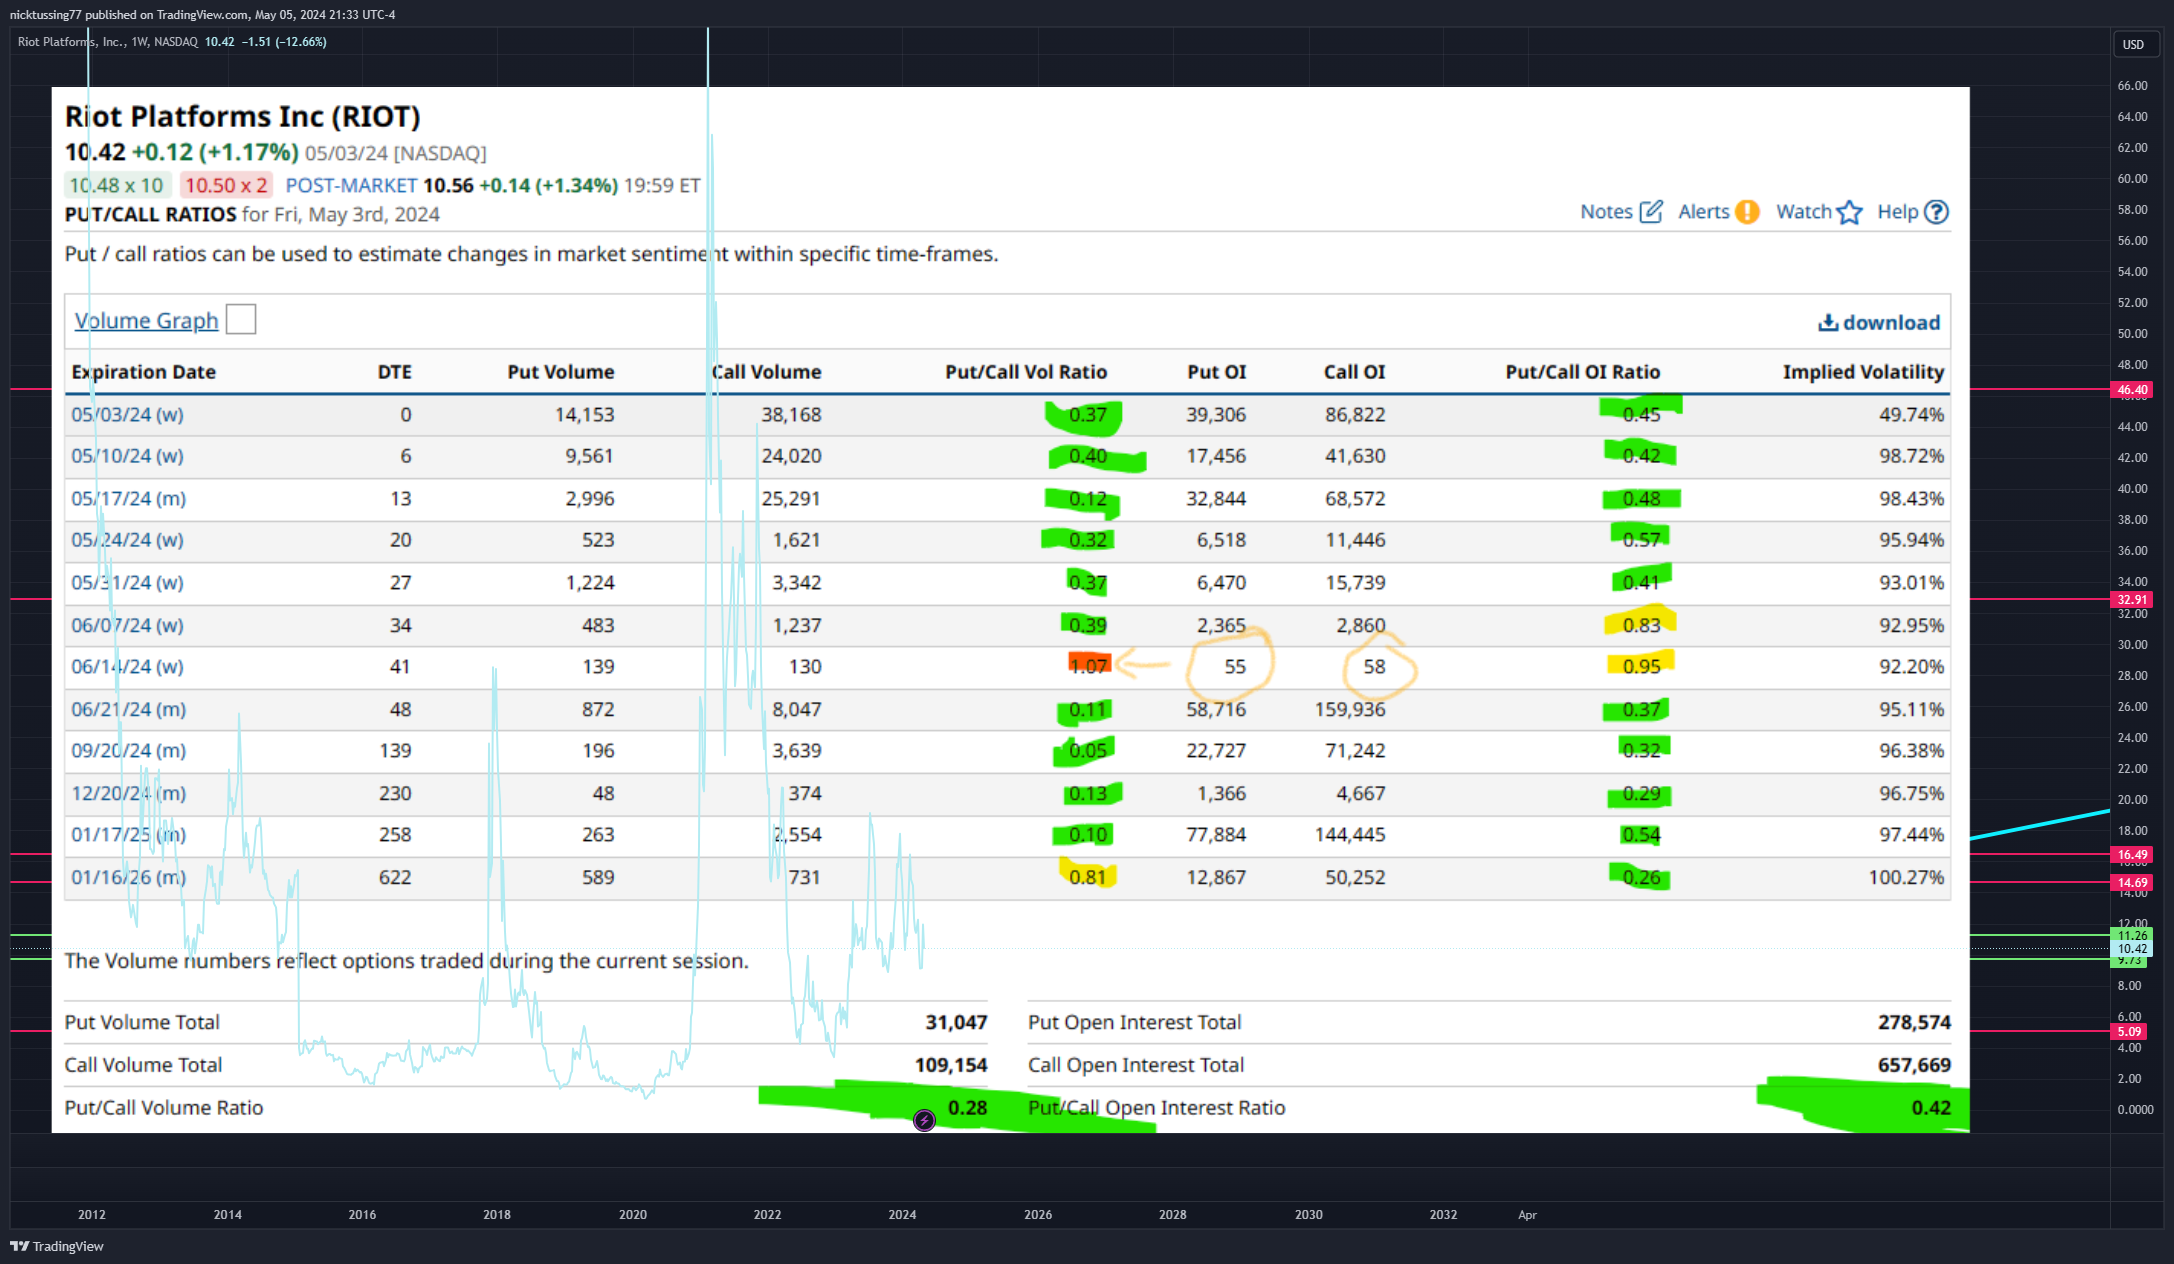Click the 5.09 price label on axis

pos(2130,1032)
